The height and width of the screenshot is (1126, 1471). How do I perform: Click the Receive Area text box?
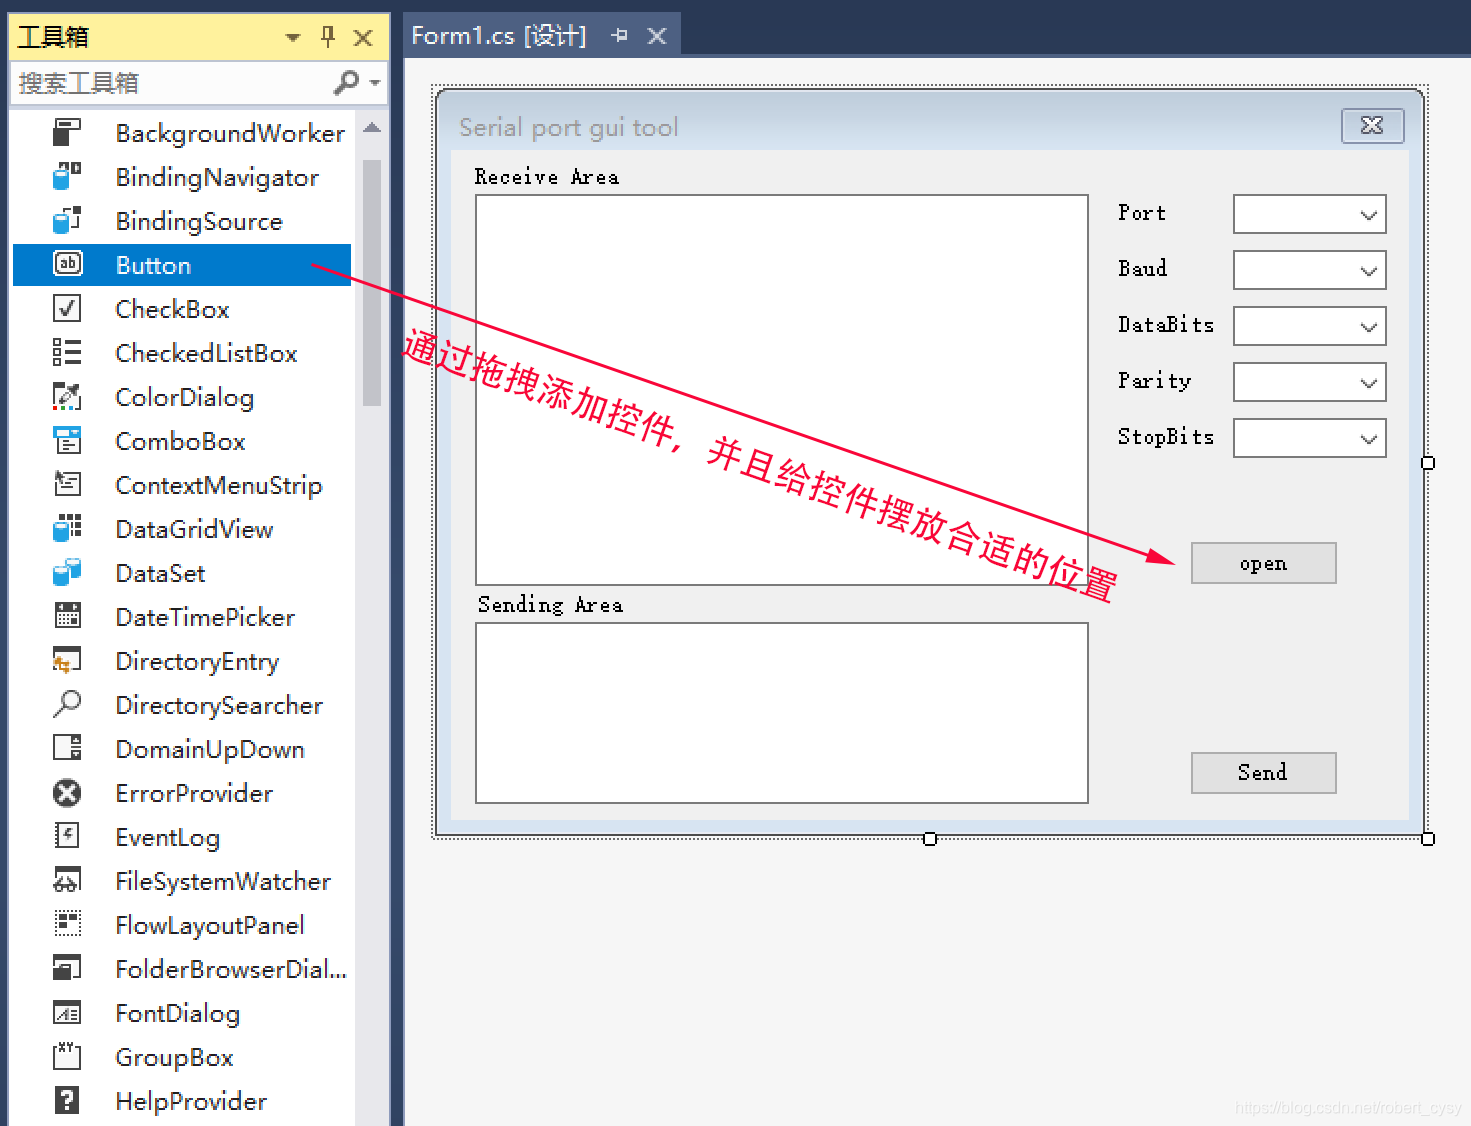click(x=782, y=390)
